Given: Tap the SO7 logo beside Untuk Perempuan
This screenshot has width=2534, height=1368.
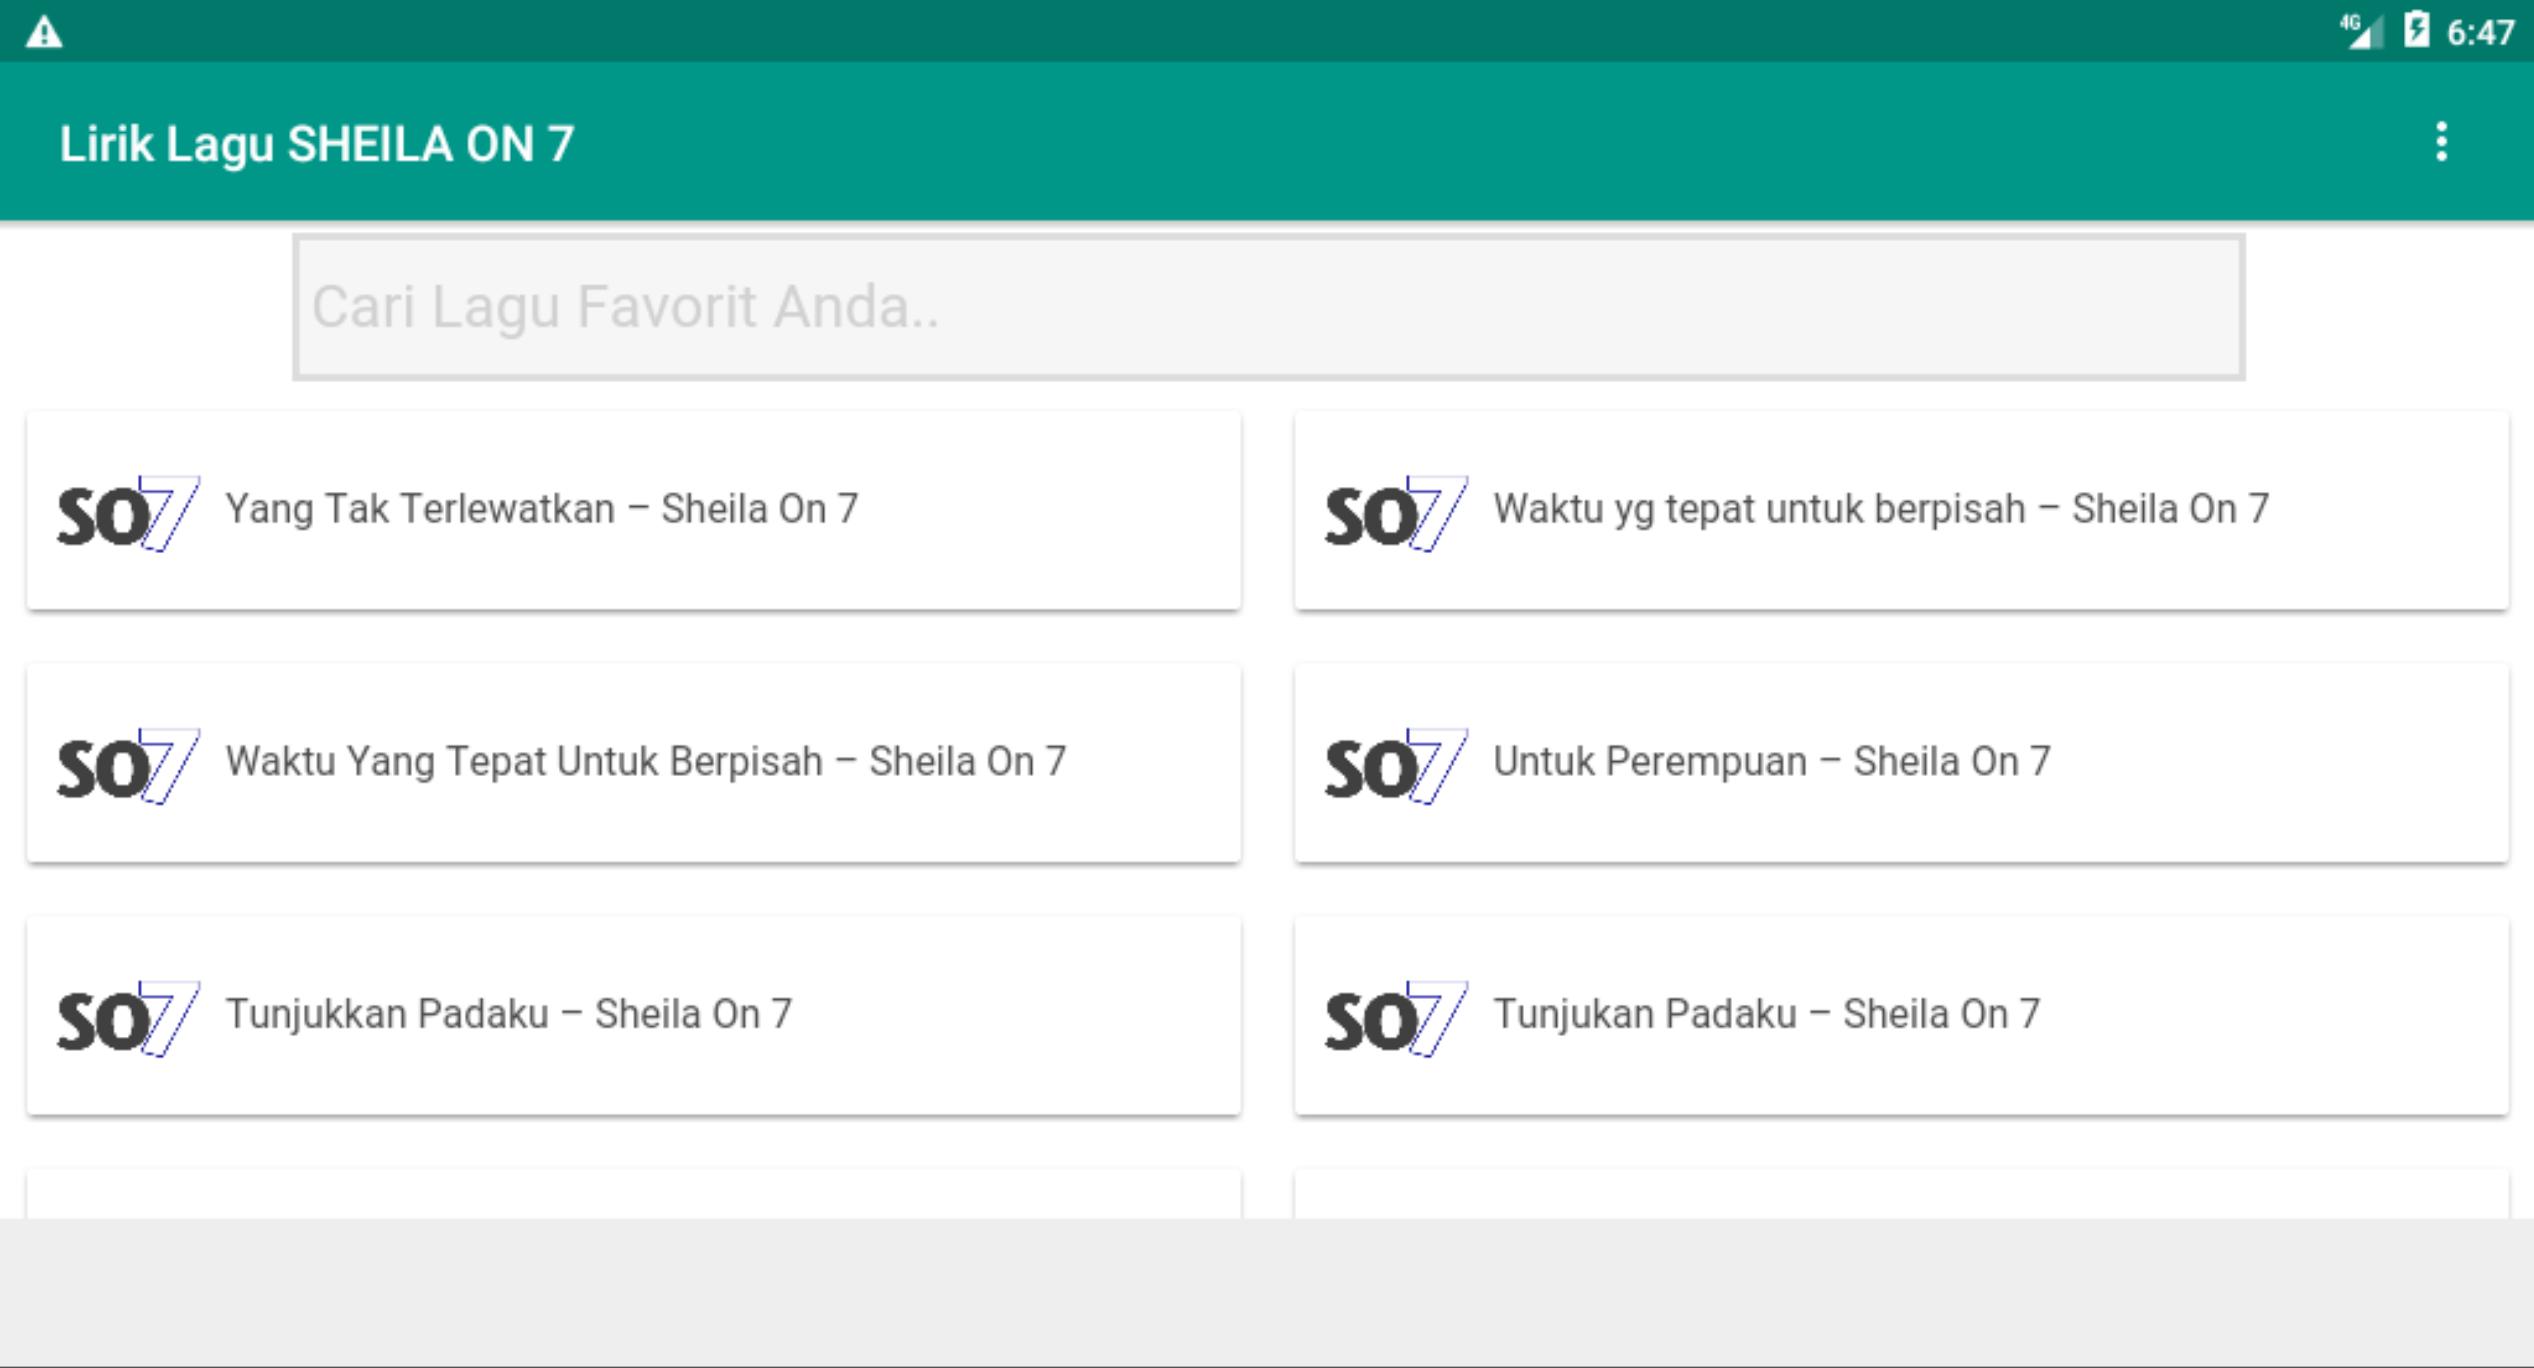Looking at the screenshot, I should (1396, 766).
